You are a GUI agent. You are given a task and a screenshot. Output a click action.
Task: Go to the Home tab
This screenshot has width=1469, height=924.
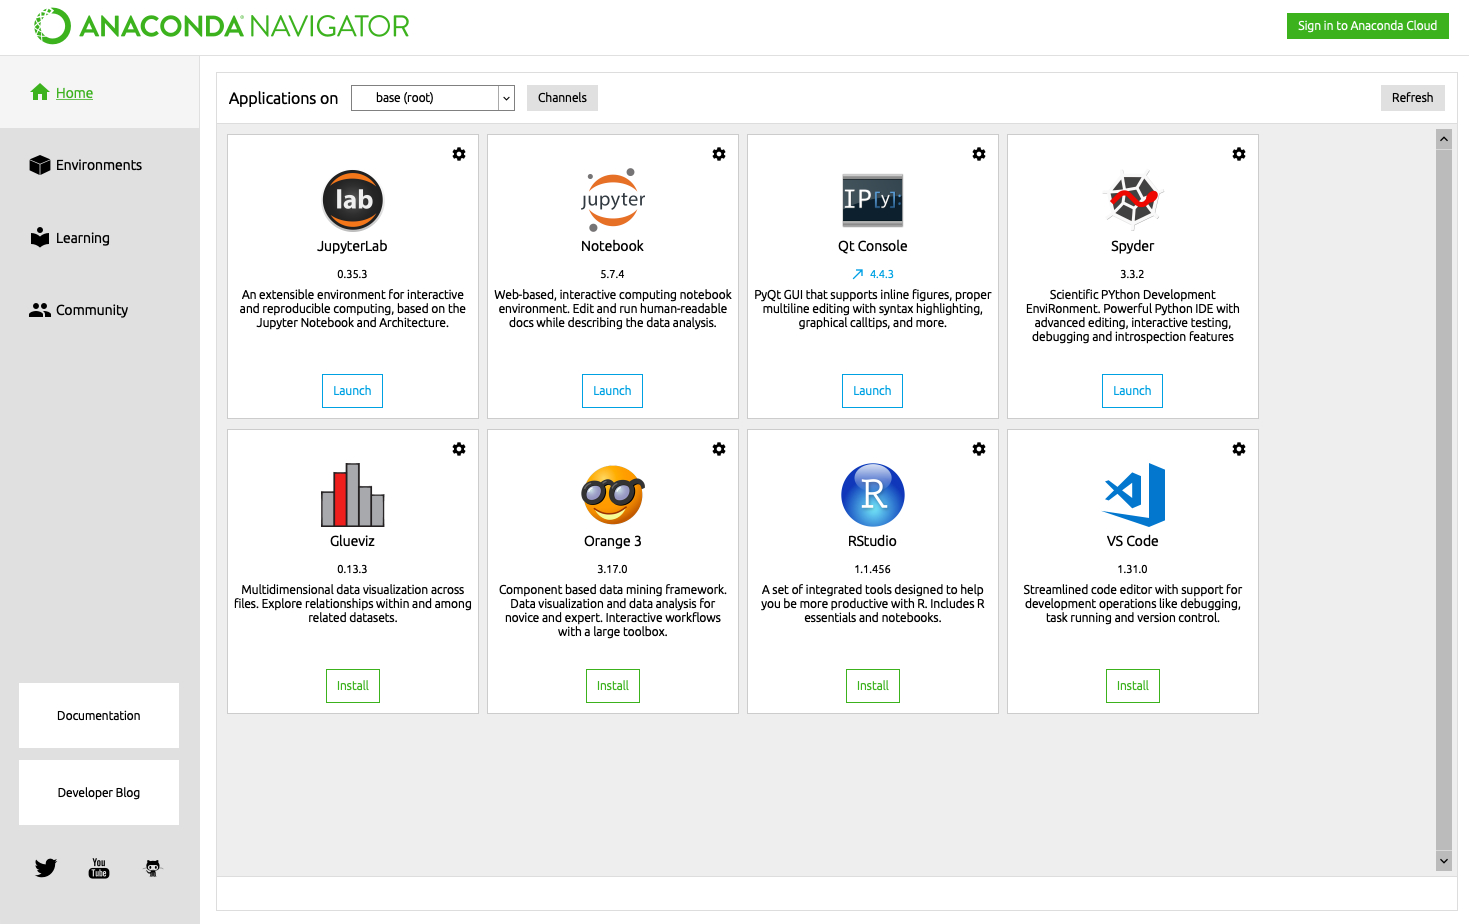click(100, 92)
